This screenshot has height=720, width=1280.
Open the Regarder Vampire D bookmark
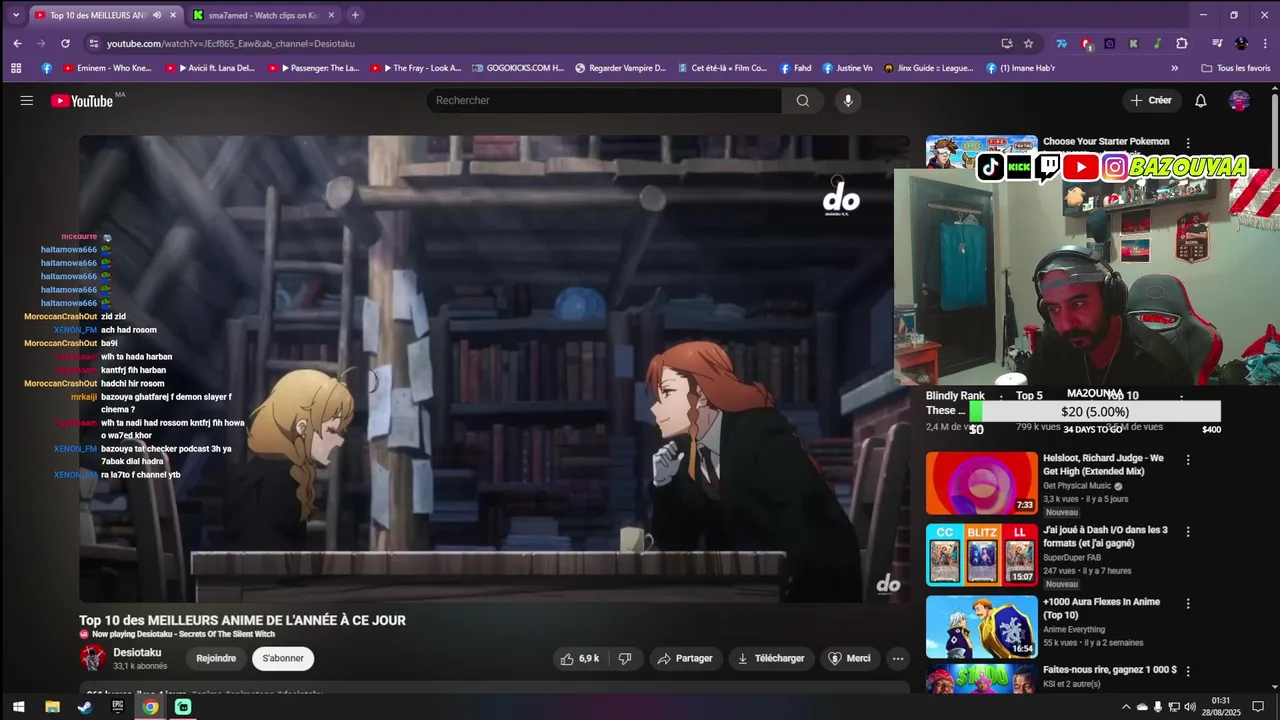[x=619, y=68]
